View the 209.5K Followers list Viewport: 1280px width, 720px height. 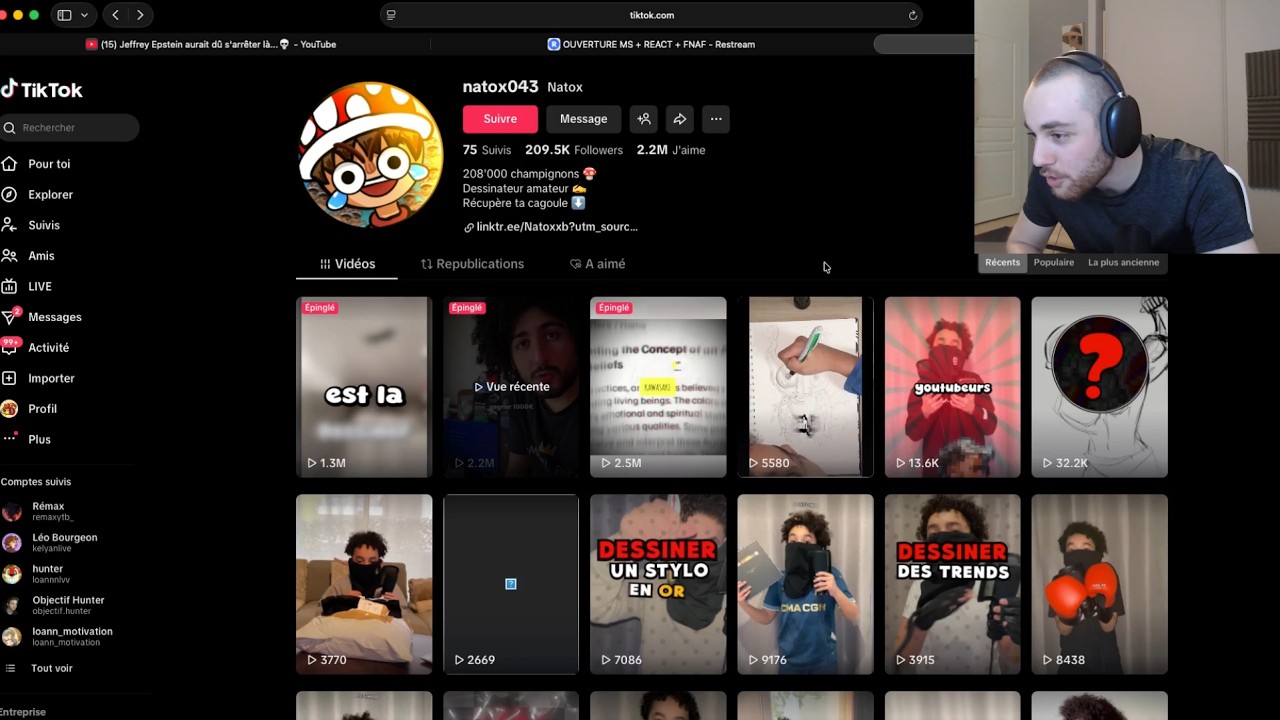tap(574, 150)
